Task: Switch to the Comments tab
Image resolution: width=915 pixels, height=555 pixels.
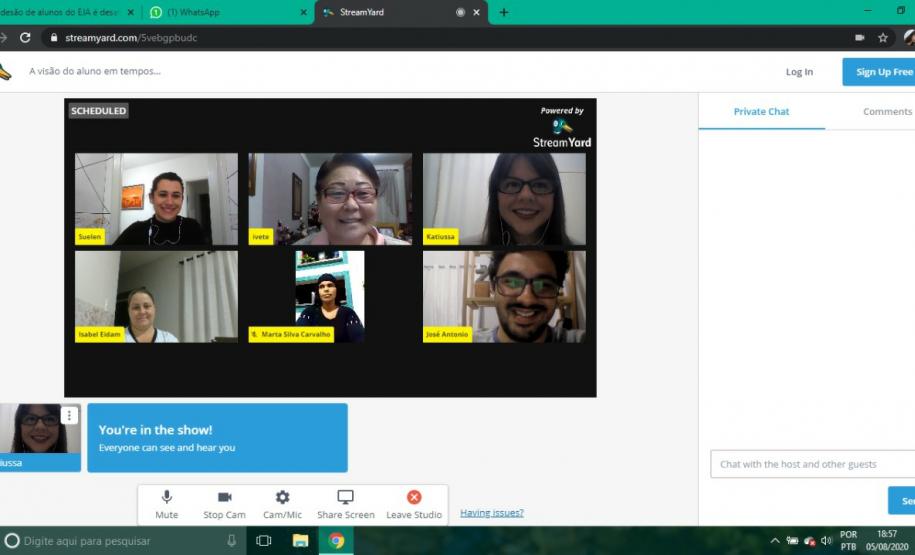Action: pos(887,111)
